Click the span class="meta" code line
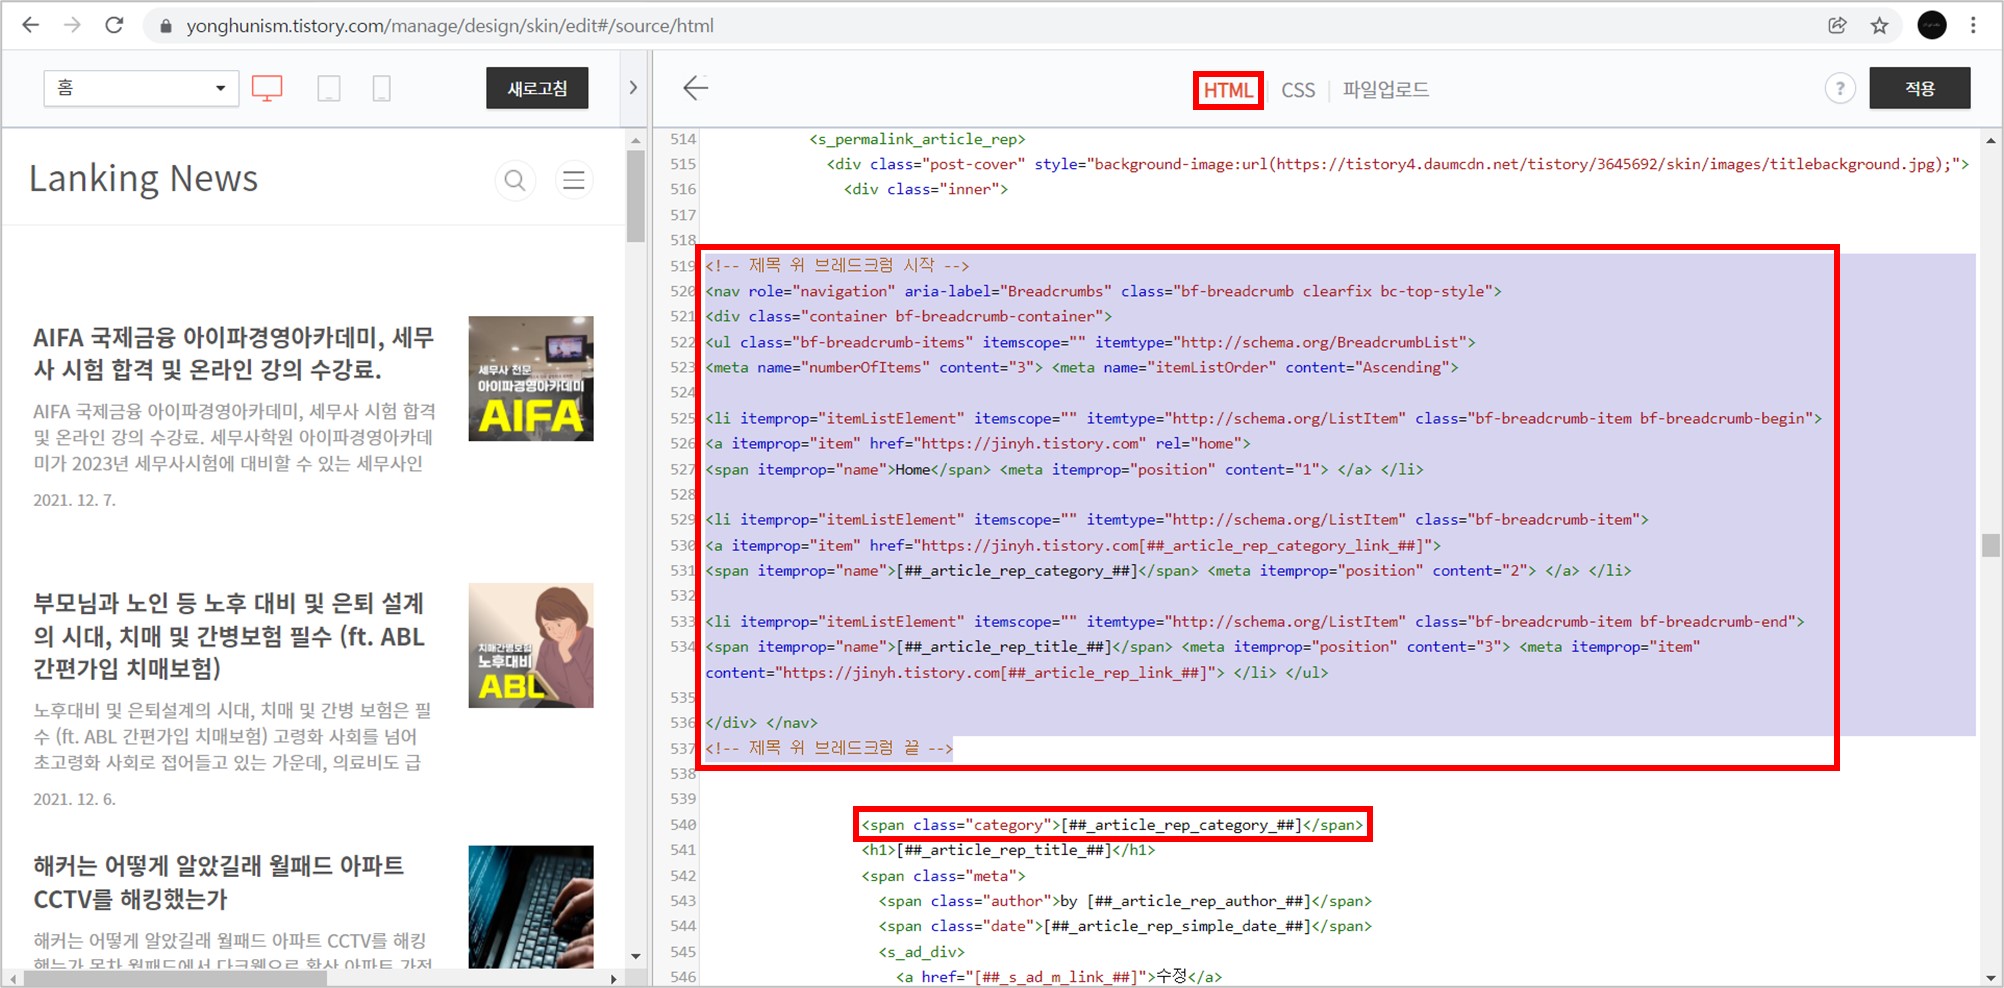2004x988 pixels. 943,876
